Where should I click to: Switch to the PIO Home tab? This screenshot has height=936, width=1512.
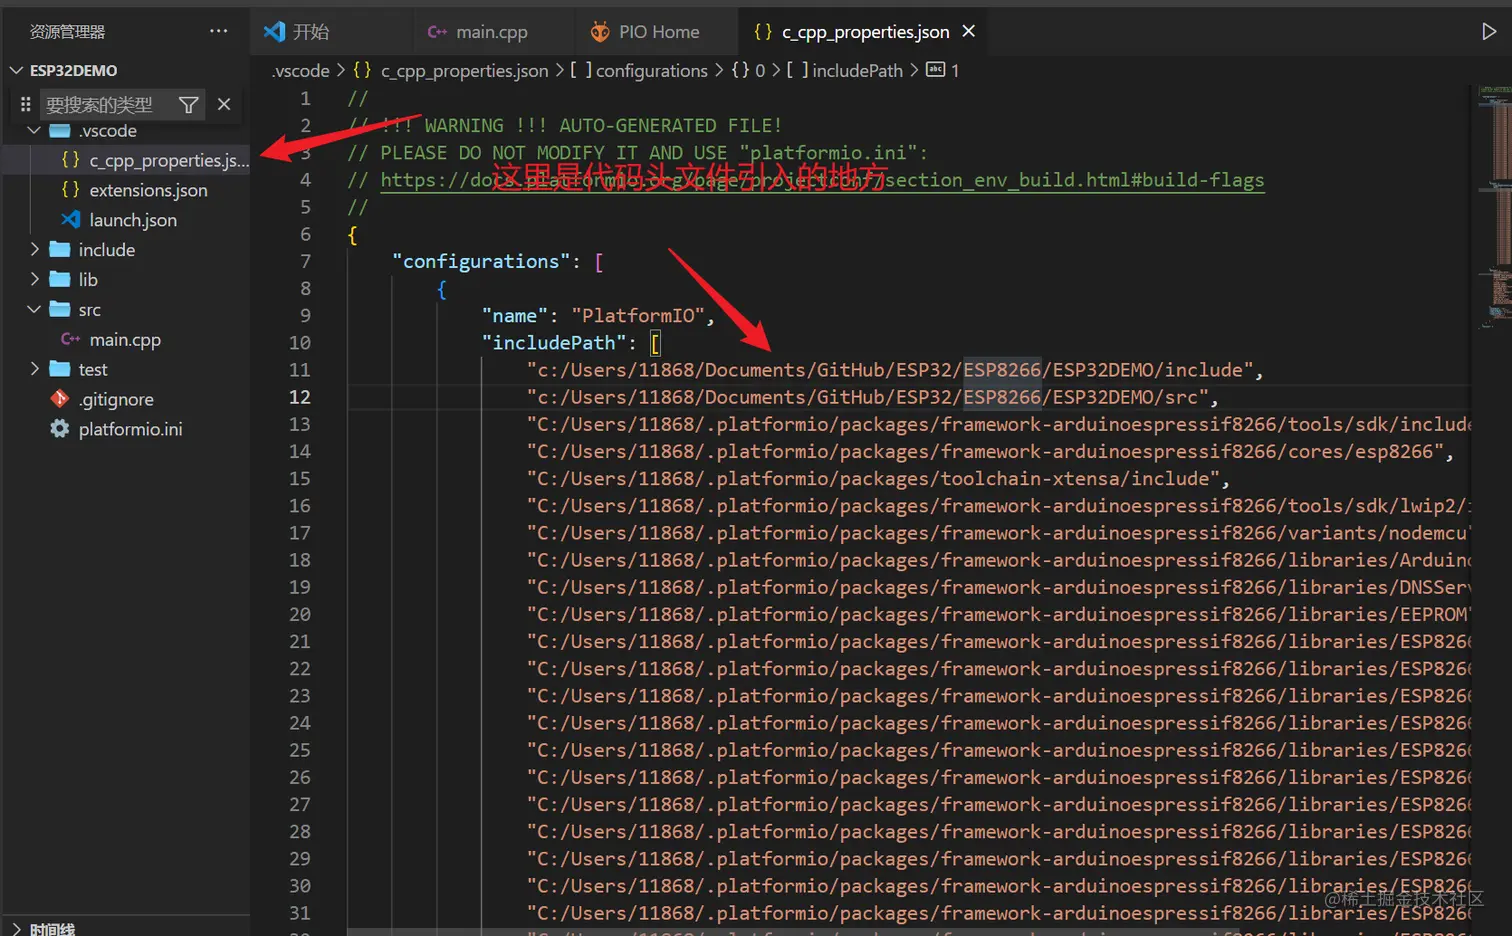pos(658,32)
